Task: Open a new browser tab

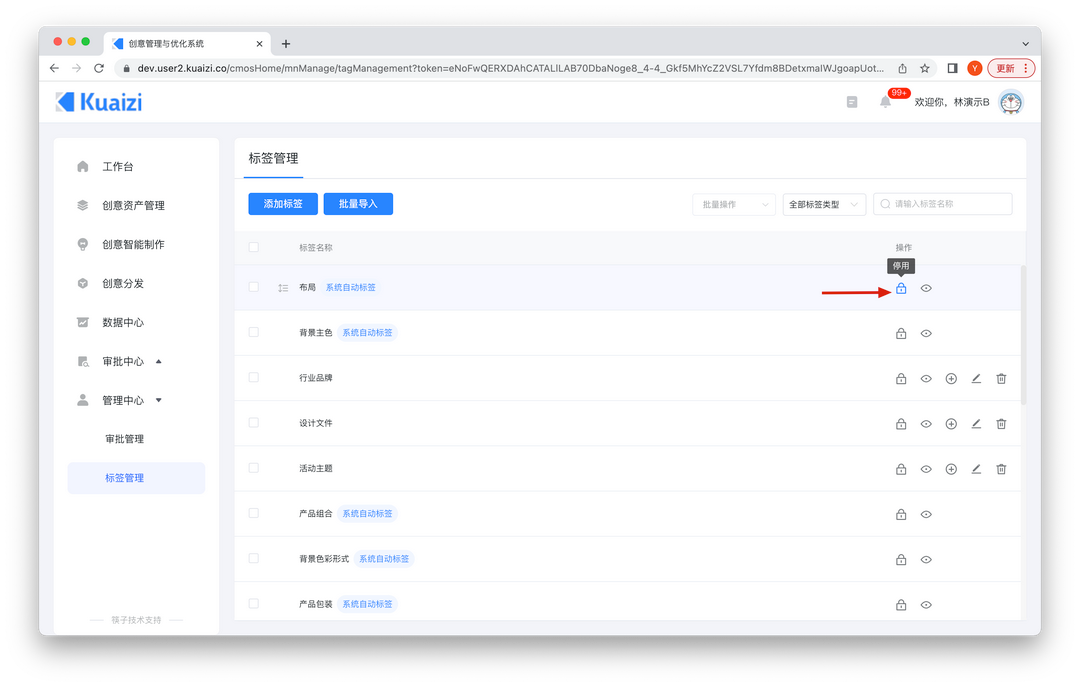Action: coord(286,43)
